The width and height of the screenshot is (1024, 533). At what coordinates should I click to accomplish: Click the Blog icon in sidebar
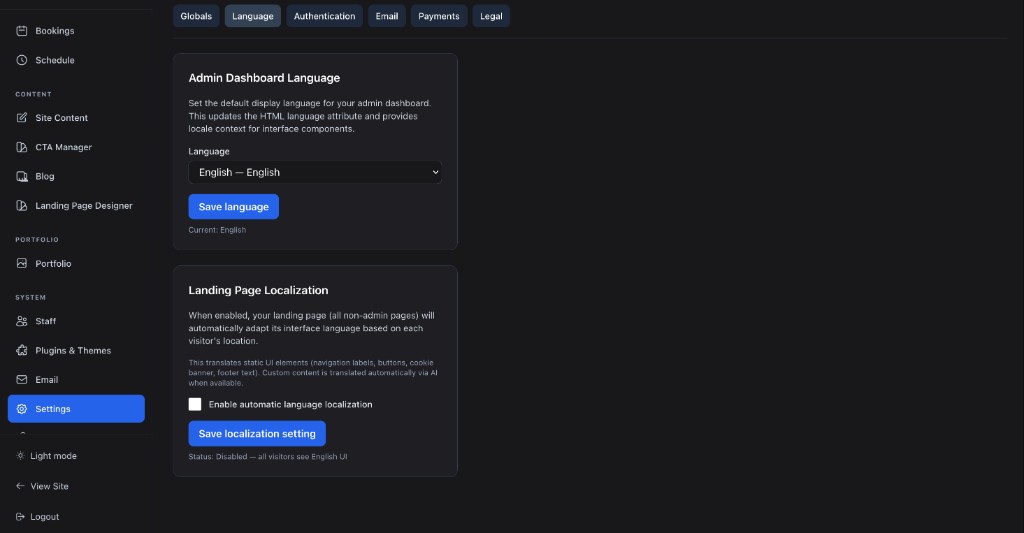pyautogui.click(x=22, y=176)
